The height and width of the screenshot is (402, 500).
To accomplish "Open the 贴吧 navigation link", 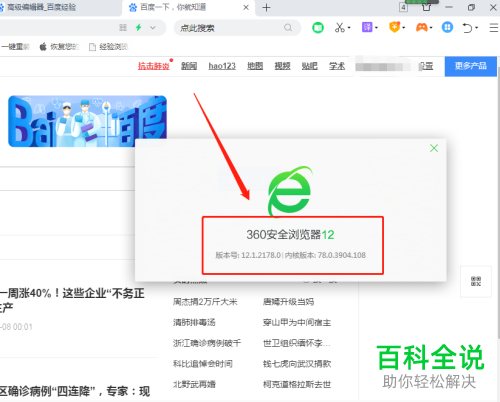I will [x=310, y=66].
